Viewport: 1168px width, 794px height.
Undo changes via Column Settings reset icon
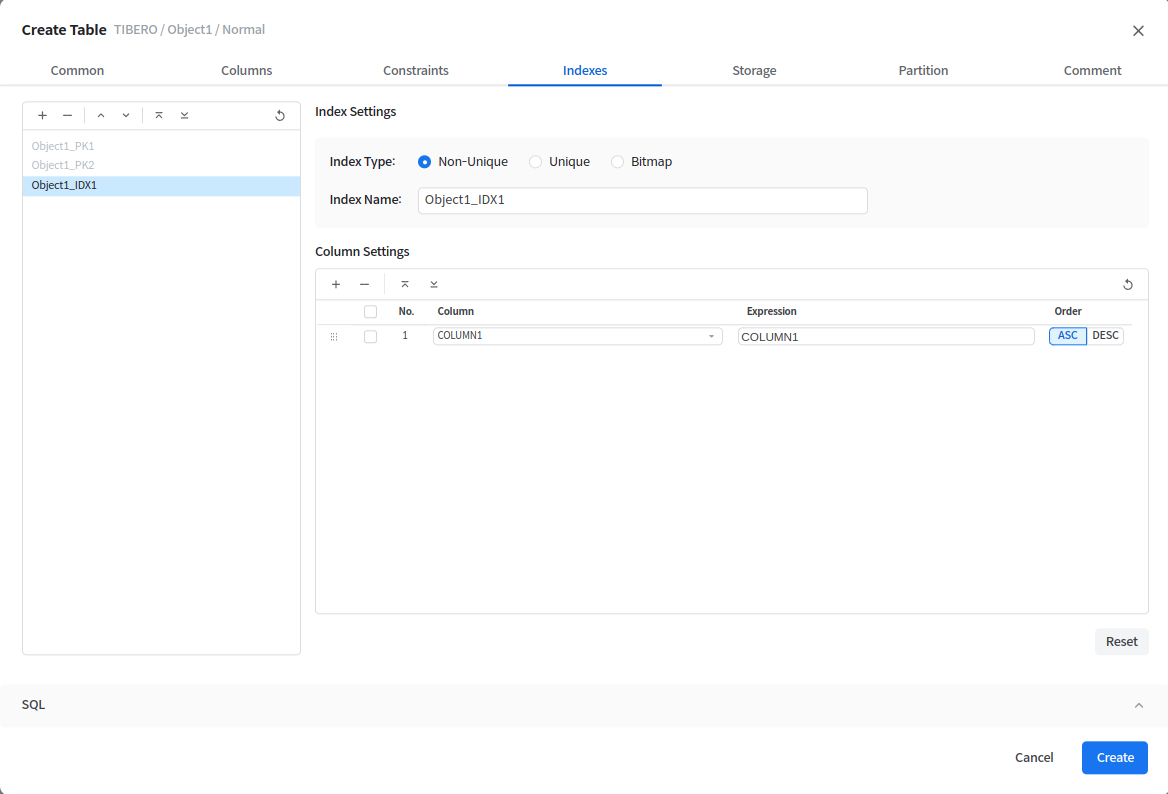point(1128,285)
